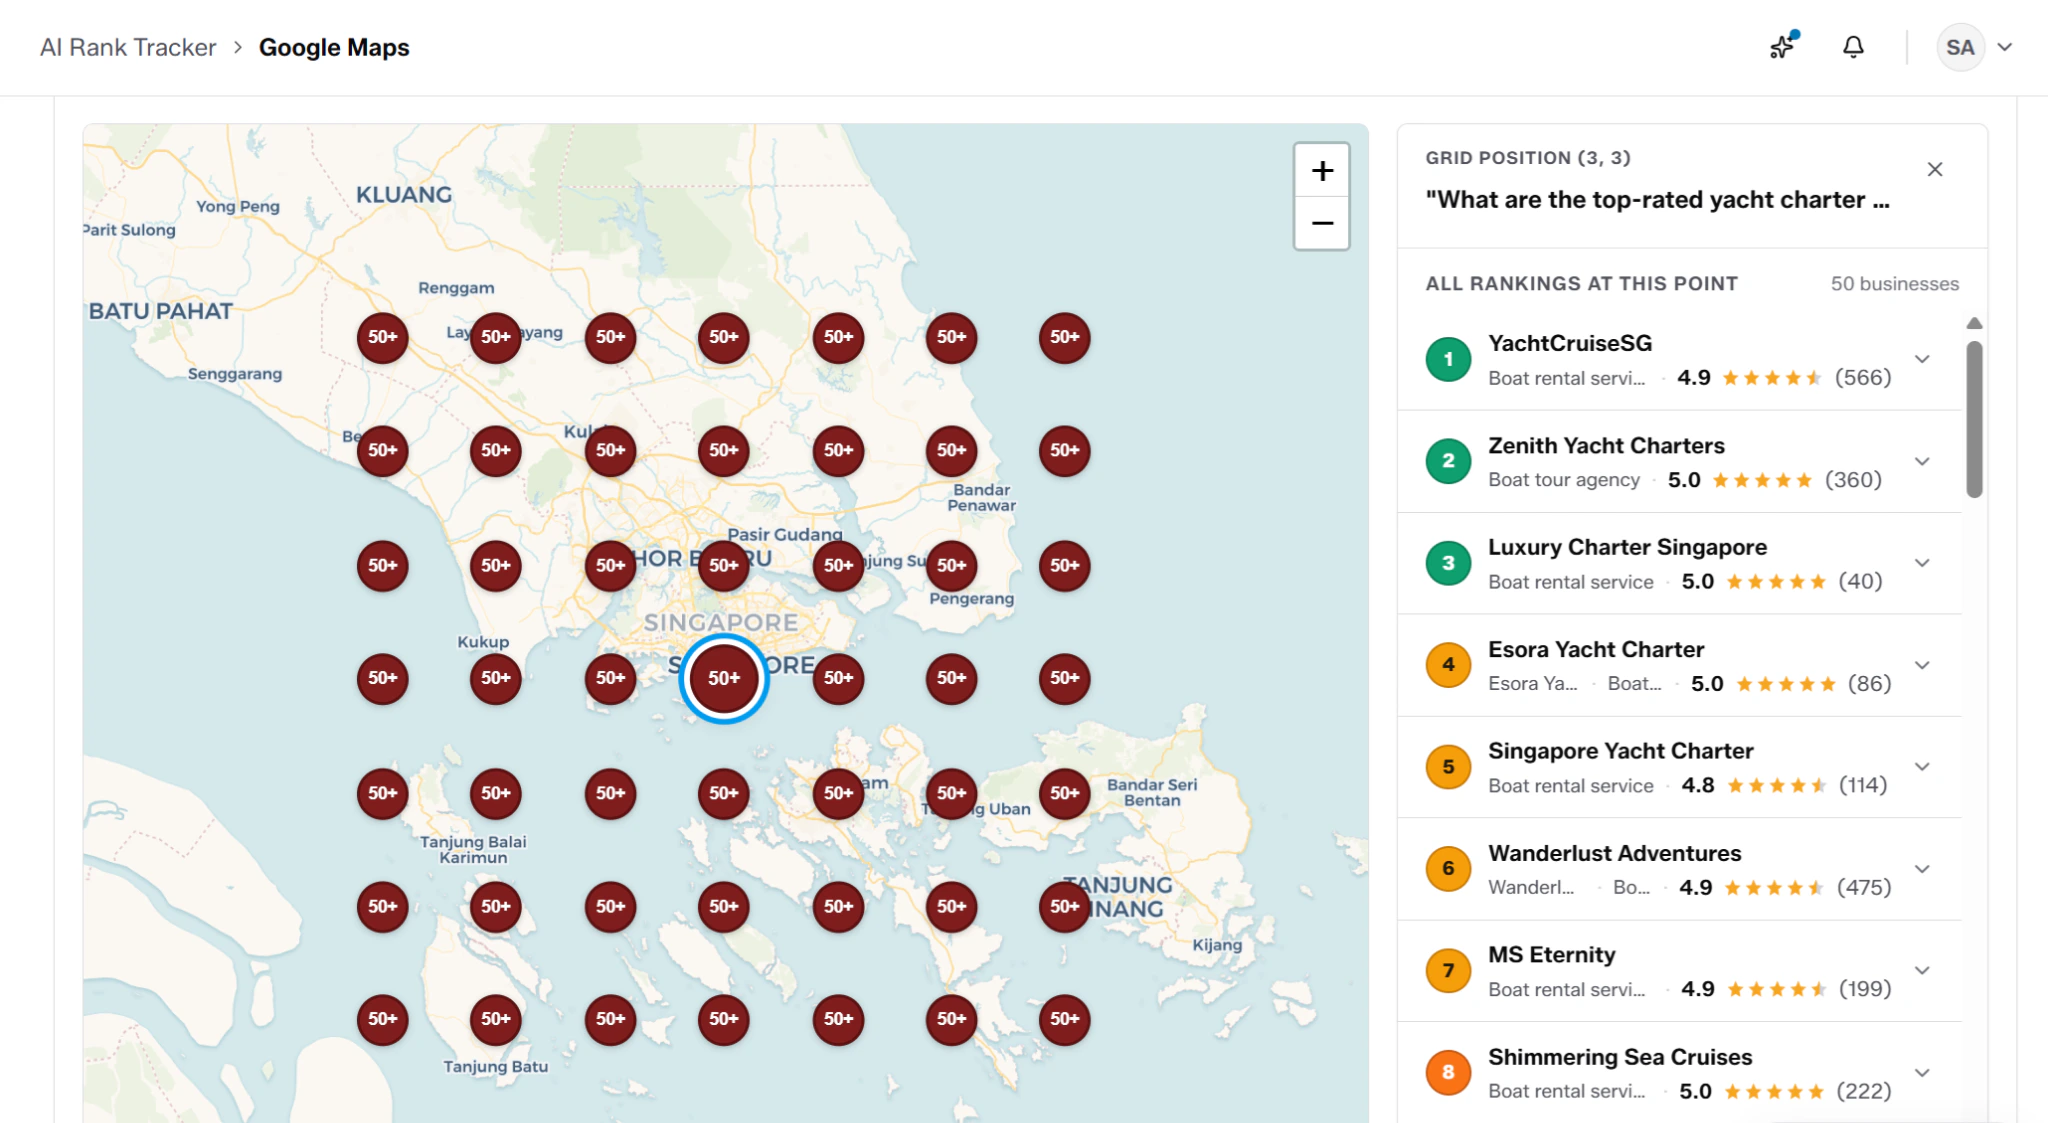This screenshot has width=2048, height=1123.
Task: Expand Wanderlust Adventures details
Action: (x=1922, y=869)
